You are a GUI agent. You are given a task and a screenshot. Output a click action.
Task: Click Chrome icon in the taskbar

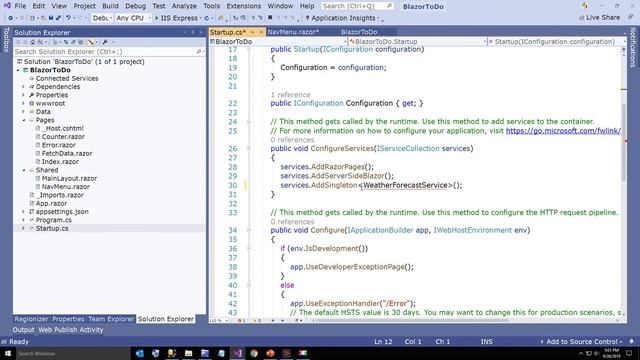point(254,353)
